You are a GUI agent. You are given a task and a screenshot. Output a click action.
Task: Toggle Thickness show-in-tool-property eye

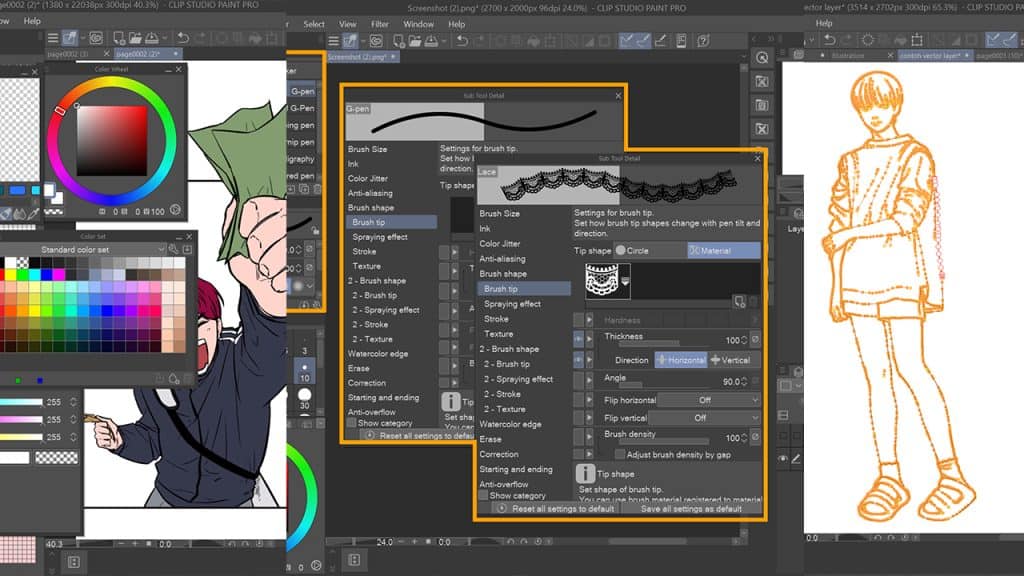click(x=579, y=340)
